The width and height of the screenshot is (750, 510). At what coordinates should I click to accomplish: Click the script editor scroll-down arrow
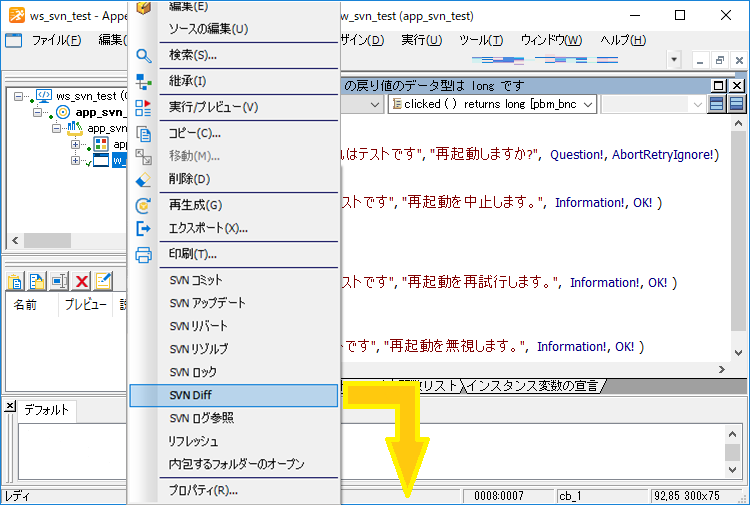739,353
